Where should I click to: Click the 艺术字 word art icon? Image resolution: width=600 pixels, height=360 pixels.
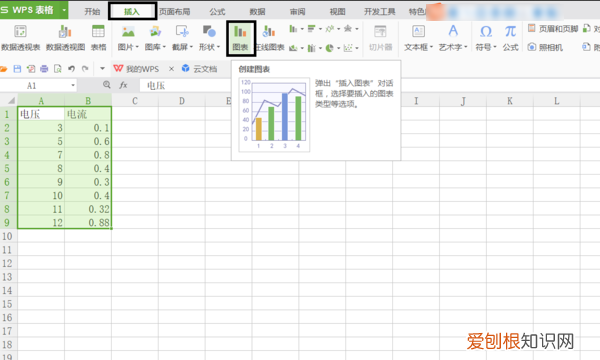[453, 31]
